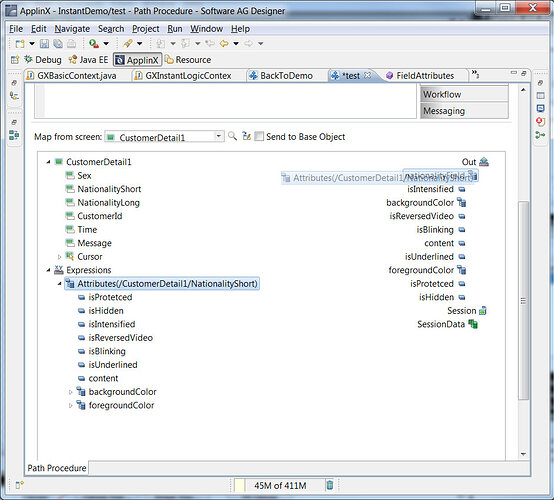Screen dimensions: 554x500
Task: Click the scroll up arrow of editor
Action: click(x=523, y=90)
